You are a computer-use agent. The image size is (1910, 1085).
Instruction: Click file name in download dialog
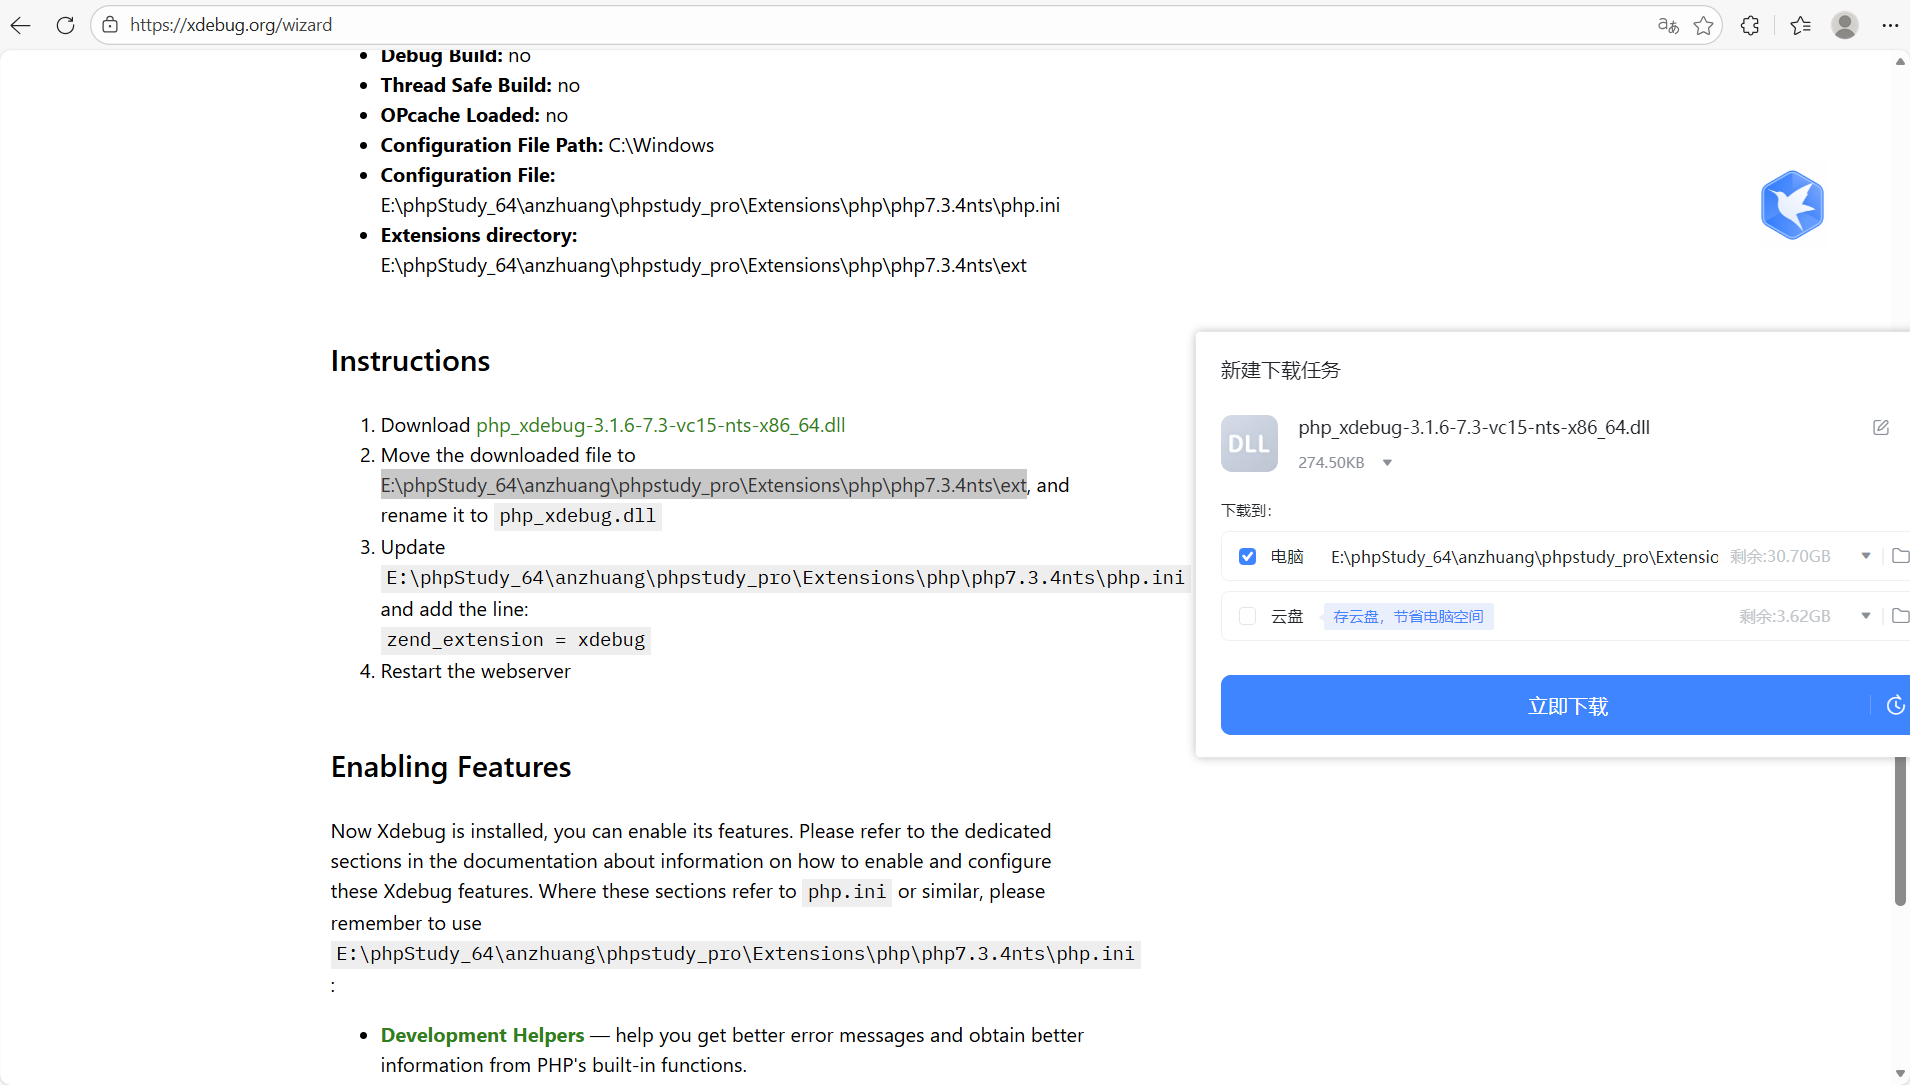click(1473, 427)
